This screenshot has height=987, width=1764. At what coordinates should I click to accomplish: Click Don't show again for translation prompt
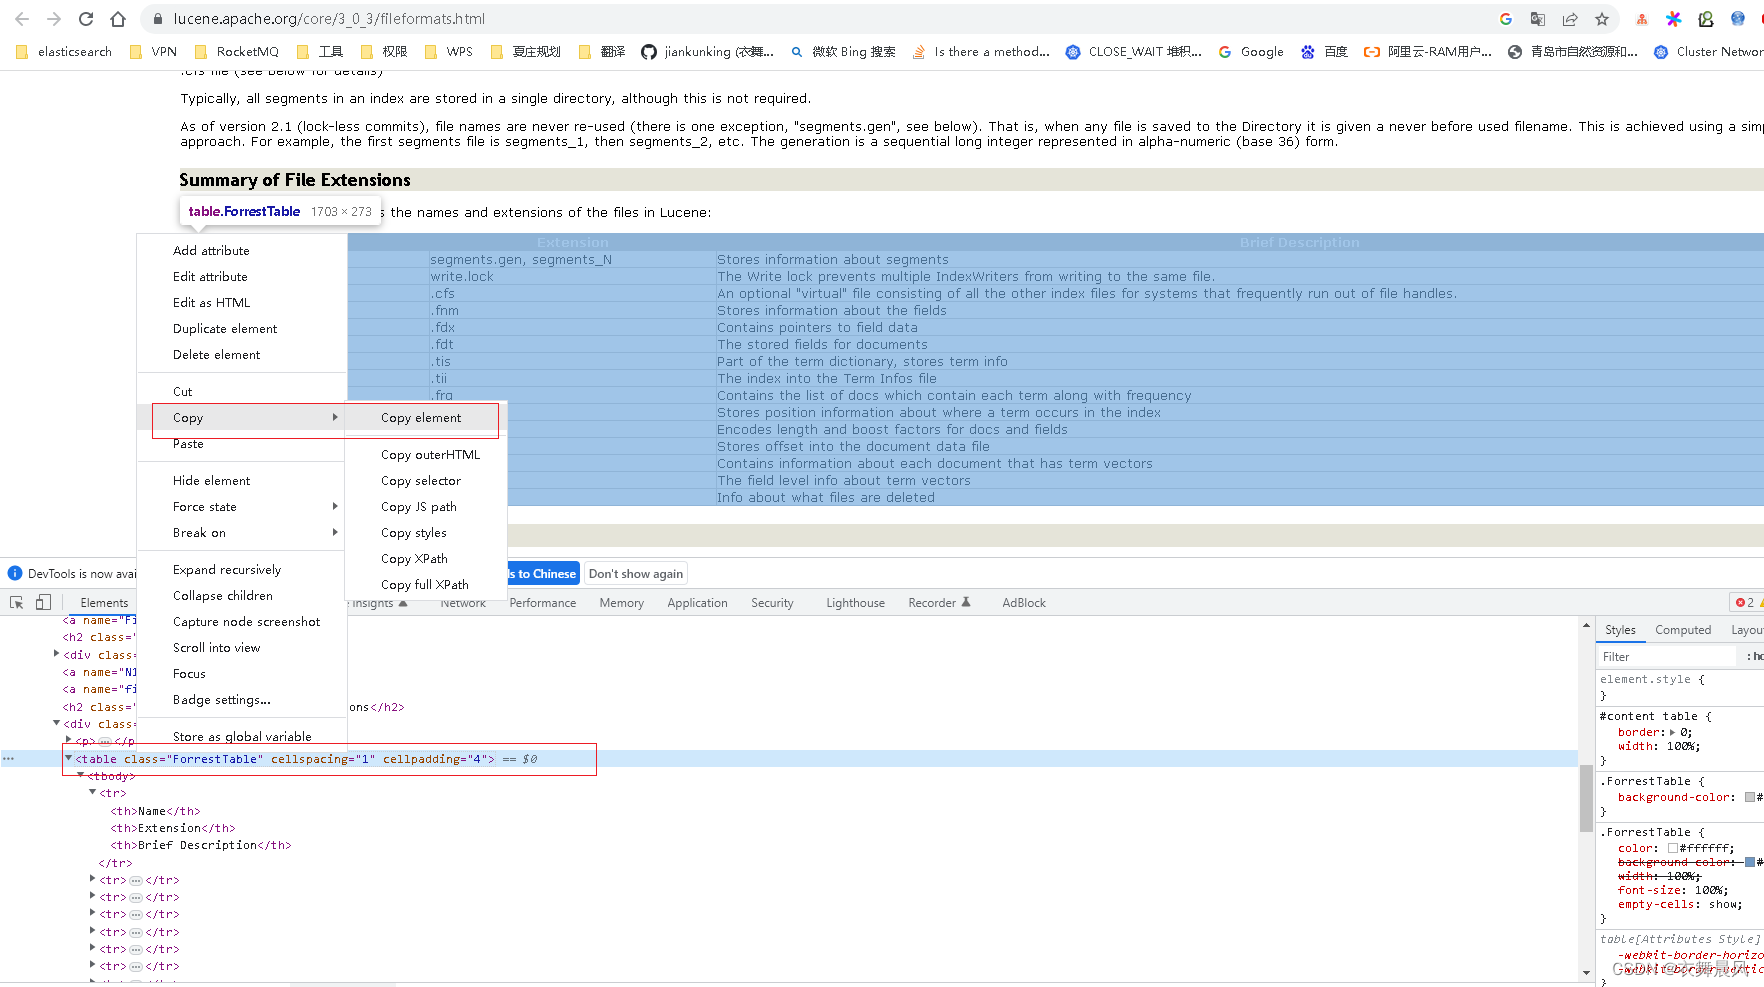635,573
